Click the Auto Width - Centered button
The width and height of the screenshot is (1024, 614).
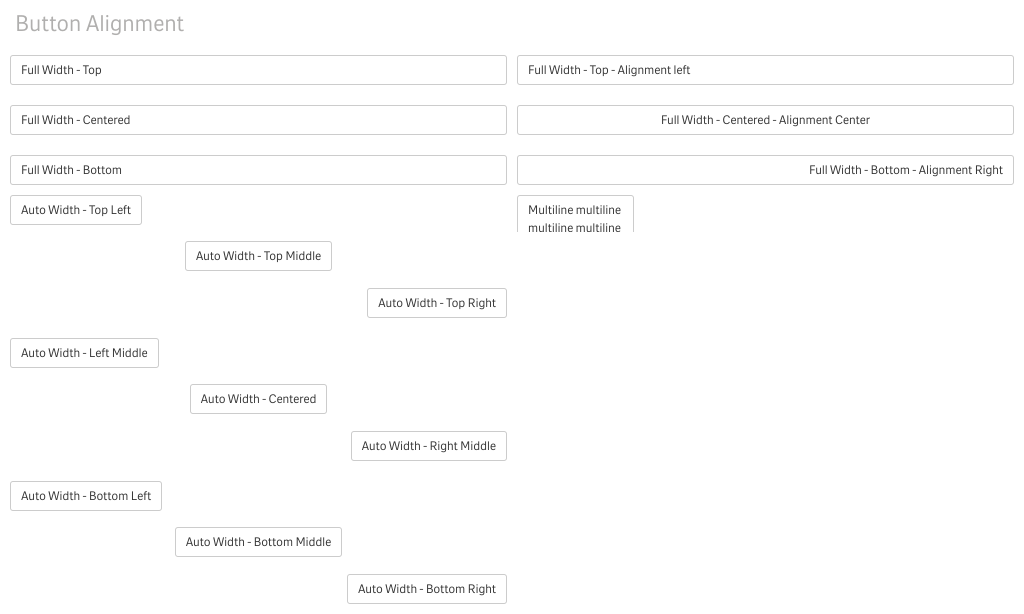click(x=258, y=399)
